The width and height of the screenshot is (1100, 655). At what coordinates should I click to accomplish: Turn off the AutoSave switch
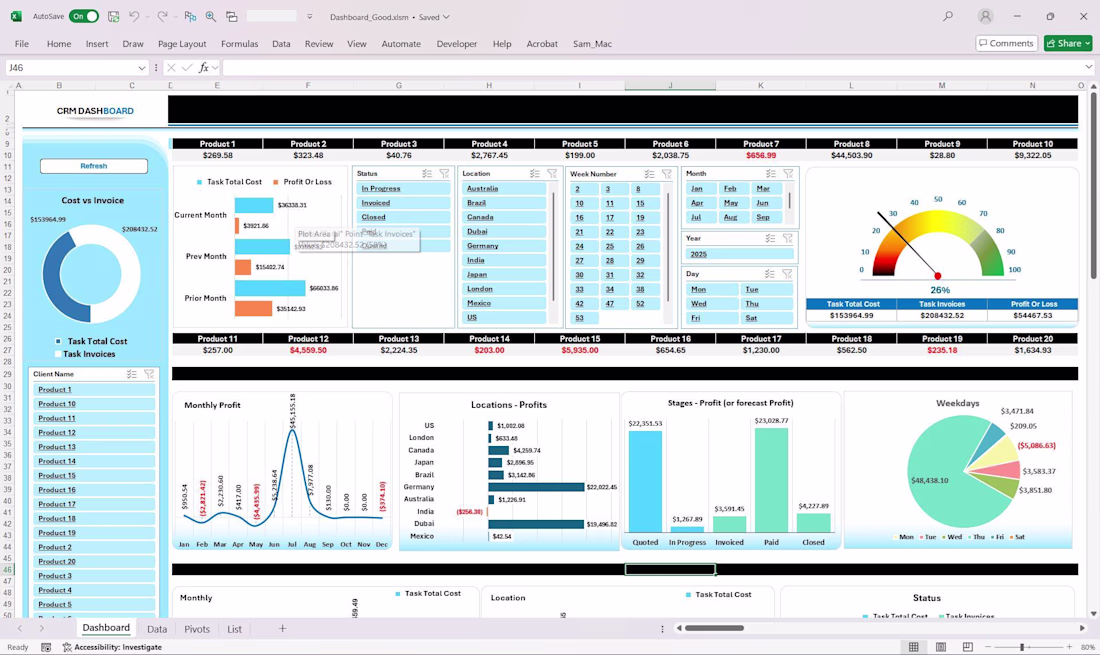[x=83, y=16]
